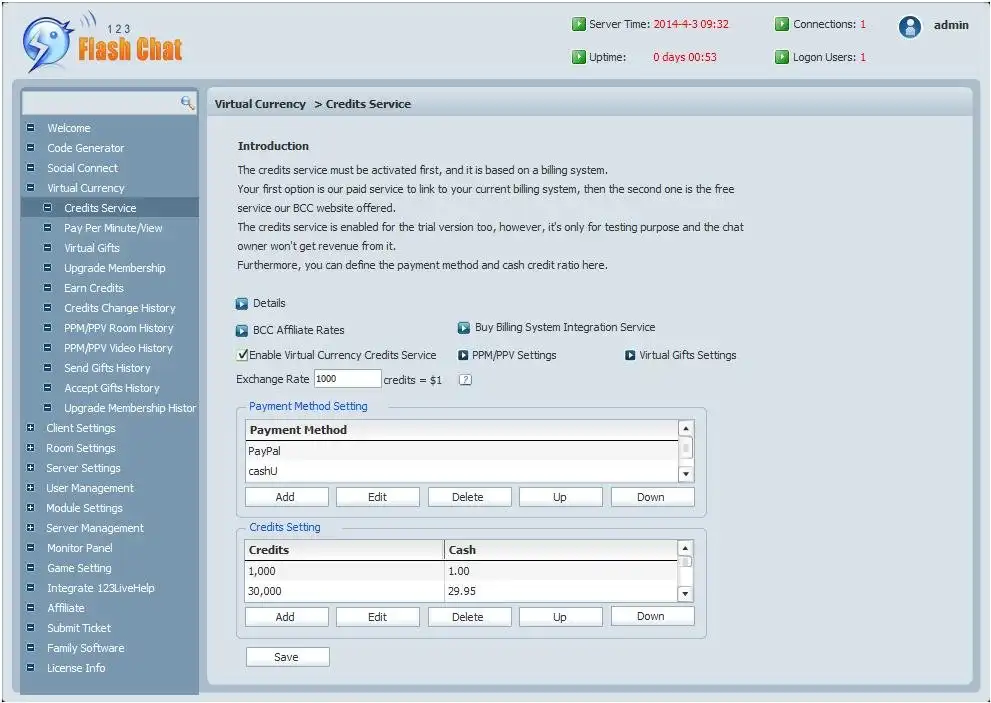
Task: Select the 30,000 credits row
Action: 461,591
